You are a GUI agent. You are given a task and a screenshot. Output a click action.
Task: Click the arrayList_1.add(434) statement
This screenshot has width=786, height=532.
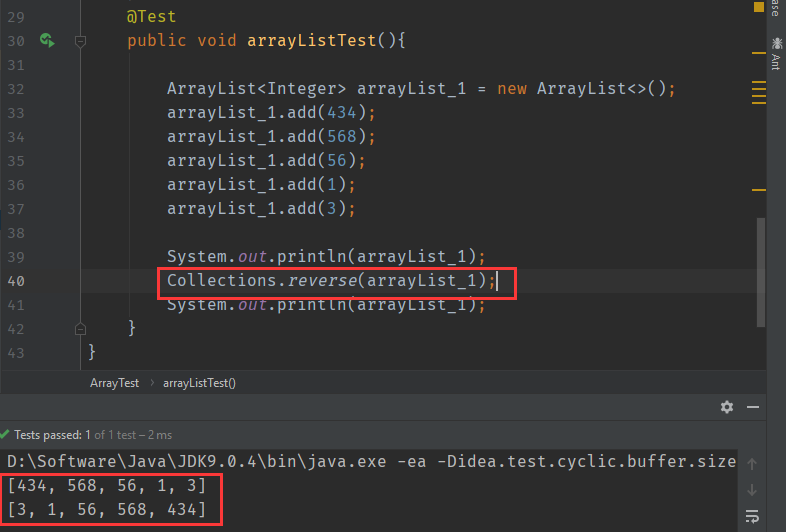tap(271, 113)
